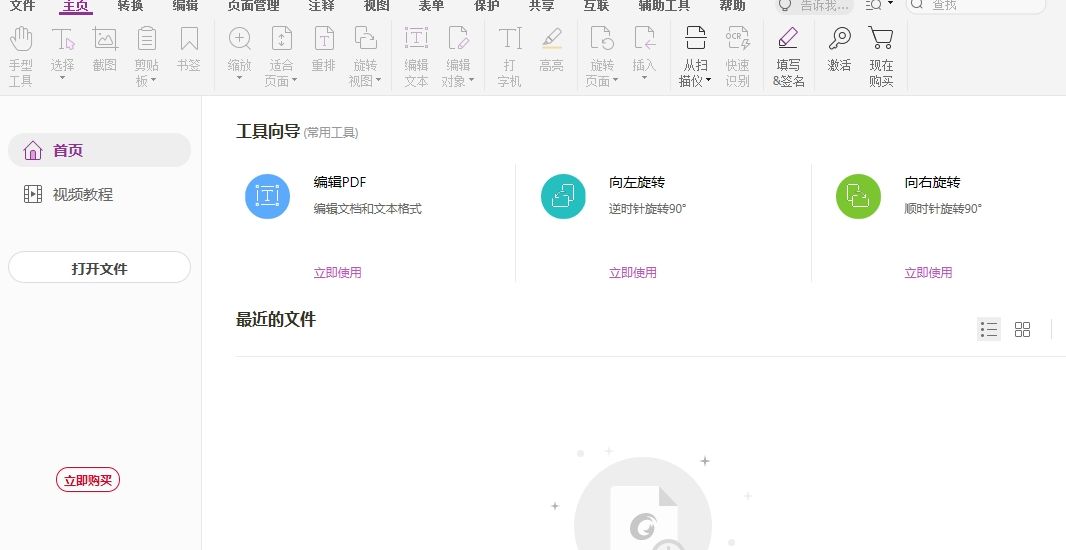Switch recent files to list view
This screenshot has width=1066, height=550.
(x=989, y=329)
